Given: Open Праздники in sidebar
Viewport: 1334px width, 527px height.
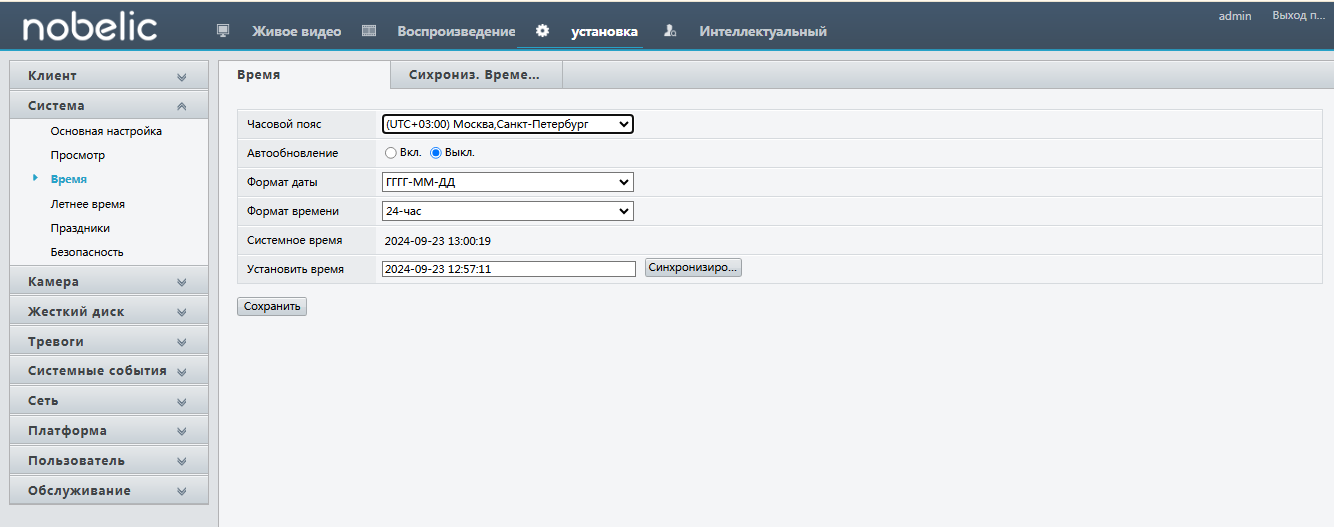Looking at the screenshot, I should [80, 228].
